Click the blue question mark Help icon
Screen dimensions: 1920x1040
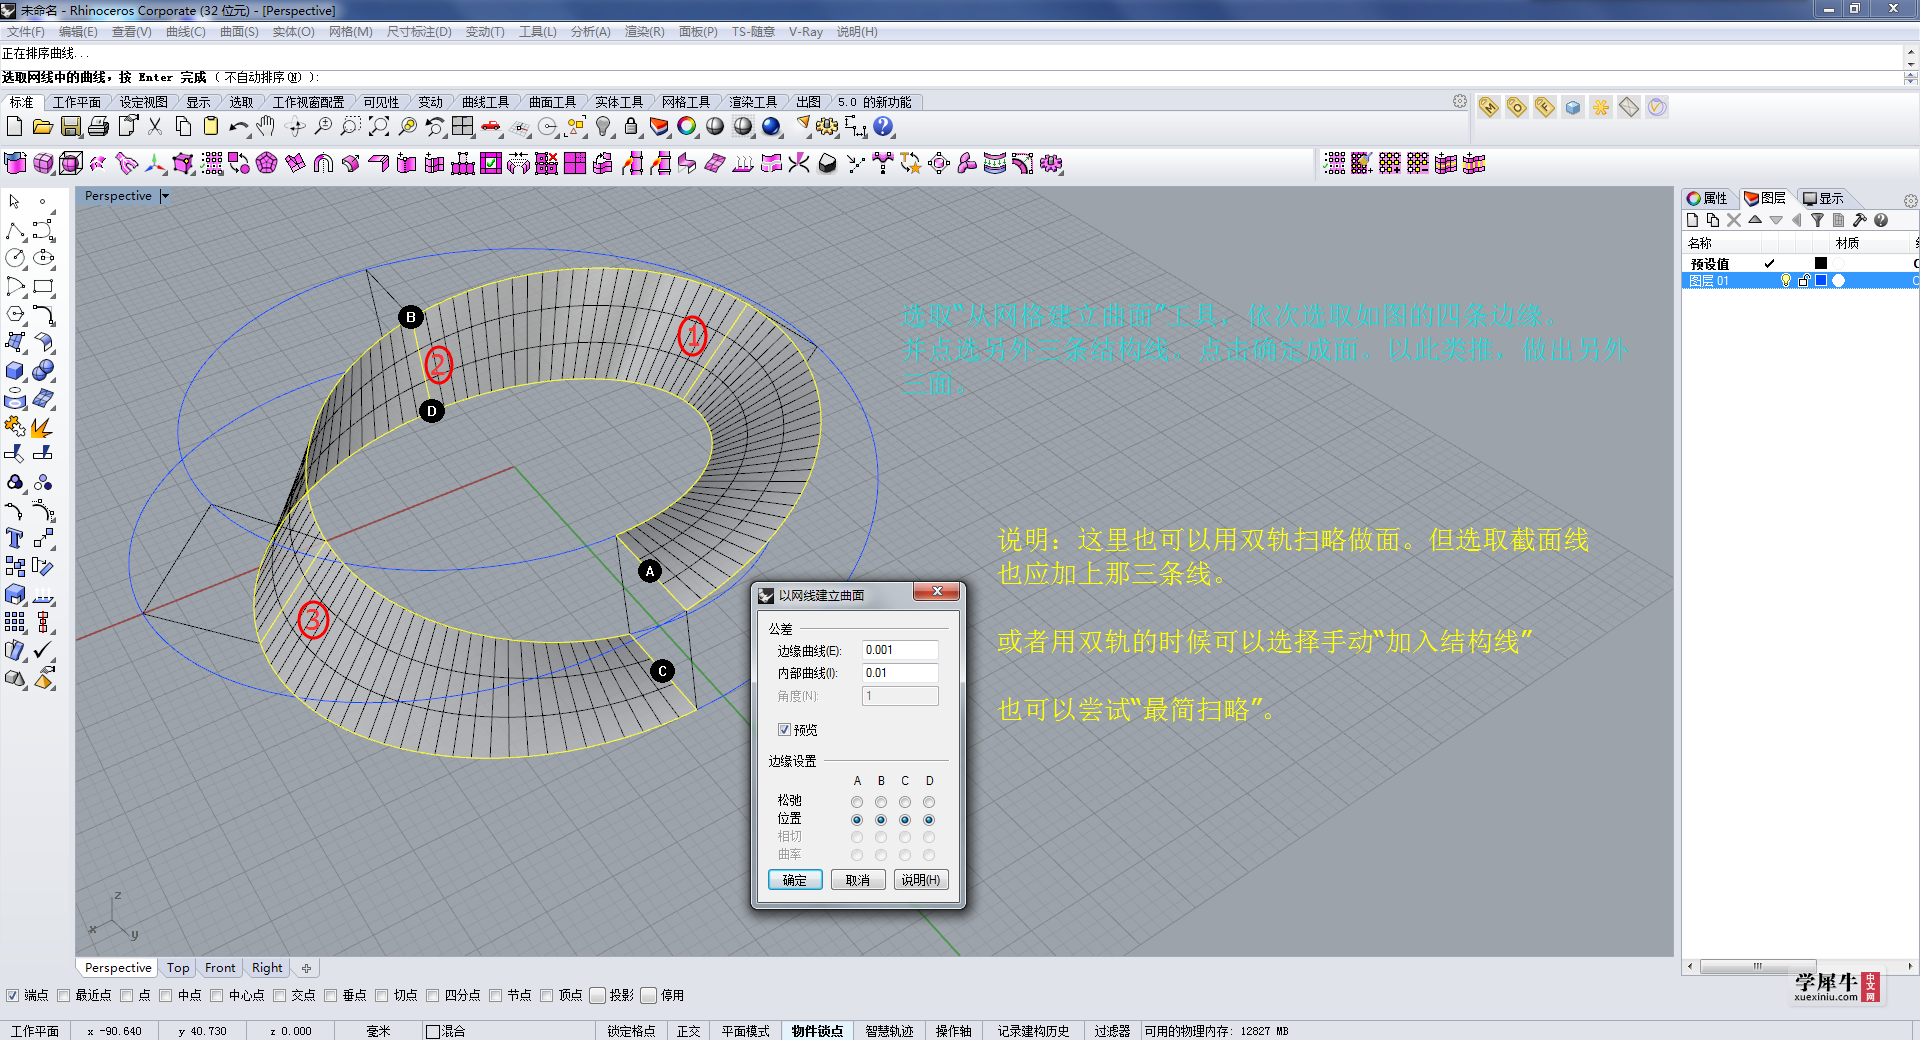(x=883, y=127)
